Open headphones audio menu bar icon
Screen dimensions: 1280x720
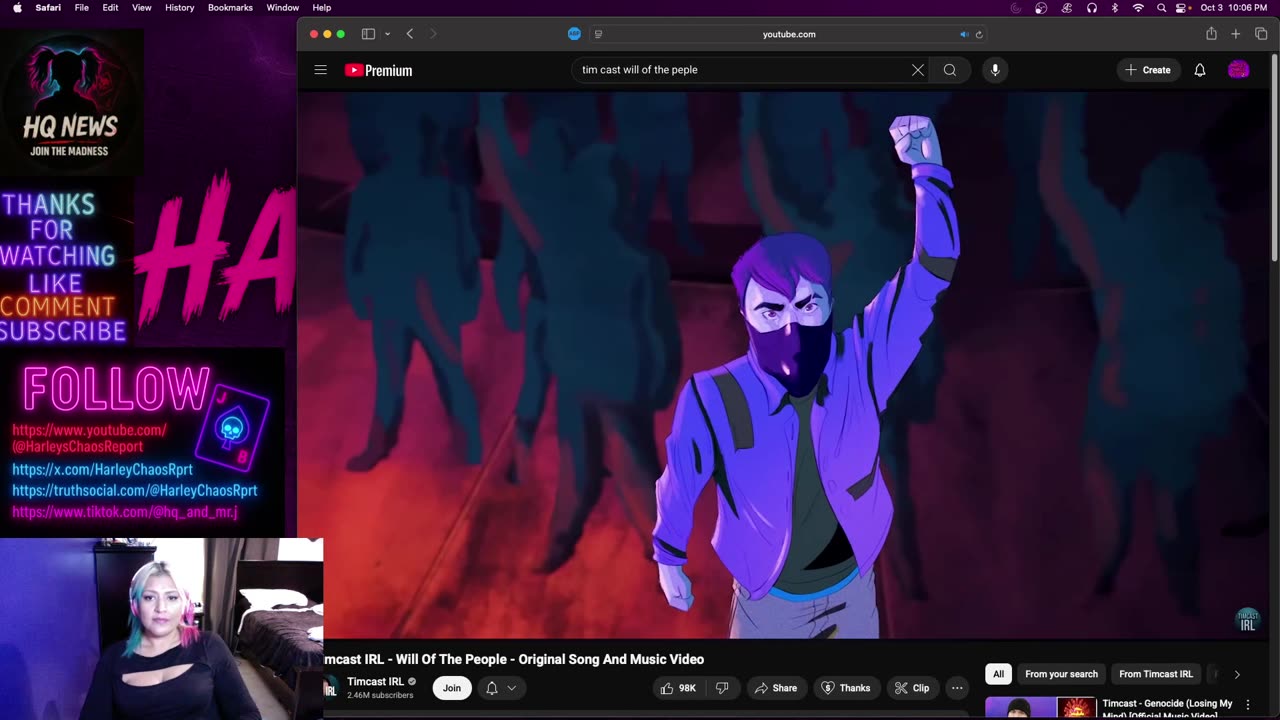(x=1092, y=8)
